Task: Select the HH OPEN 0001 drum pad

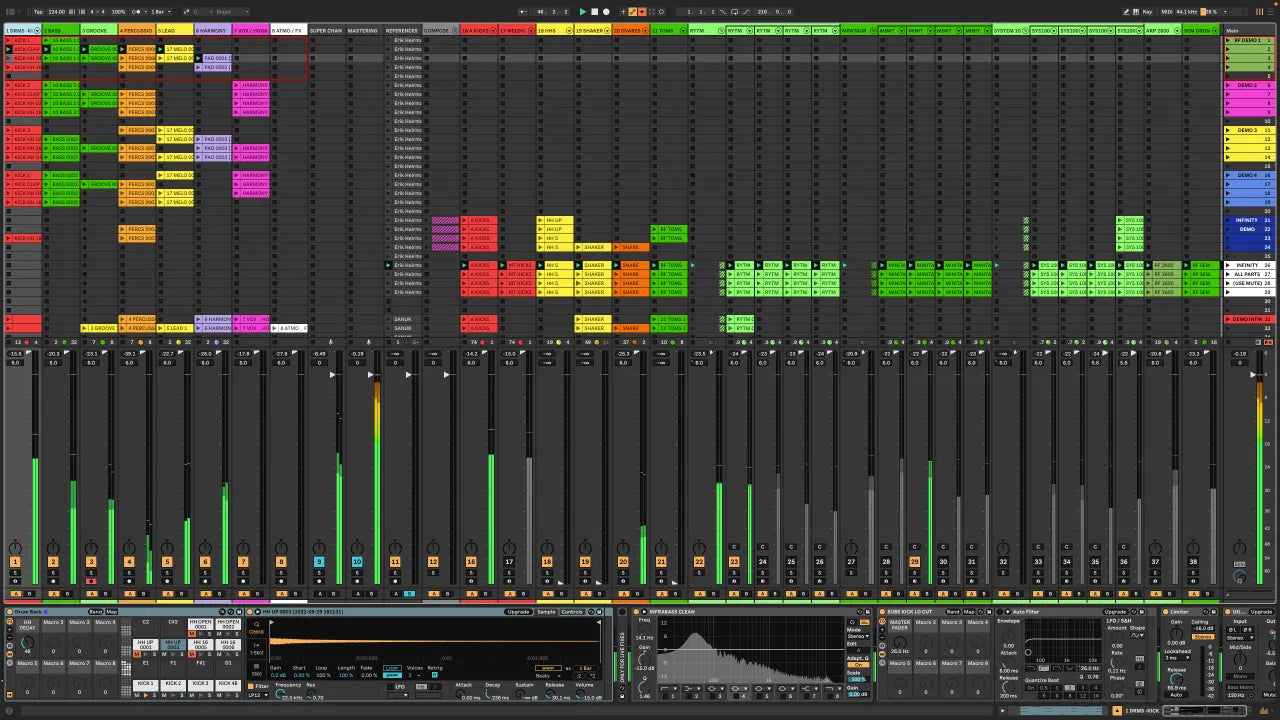Action: 201,624
